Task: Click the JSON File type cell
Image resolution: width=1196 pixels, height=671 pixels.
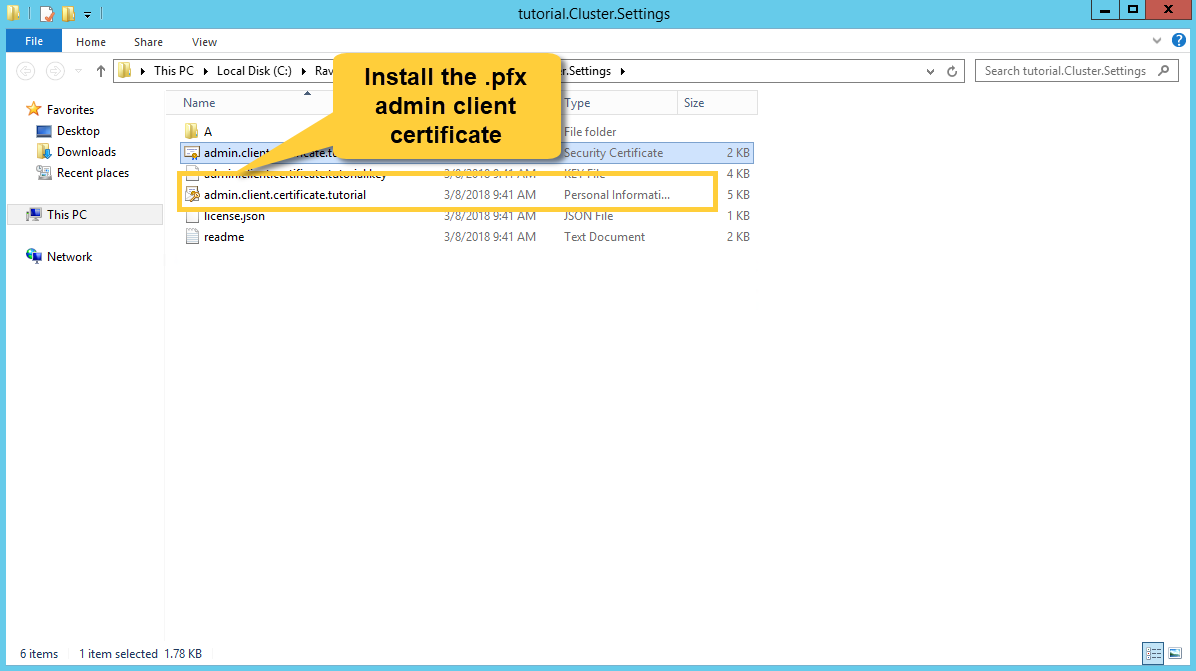Action: pyautogui.click(x=588, y=216)
